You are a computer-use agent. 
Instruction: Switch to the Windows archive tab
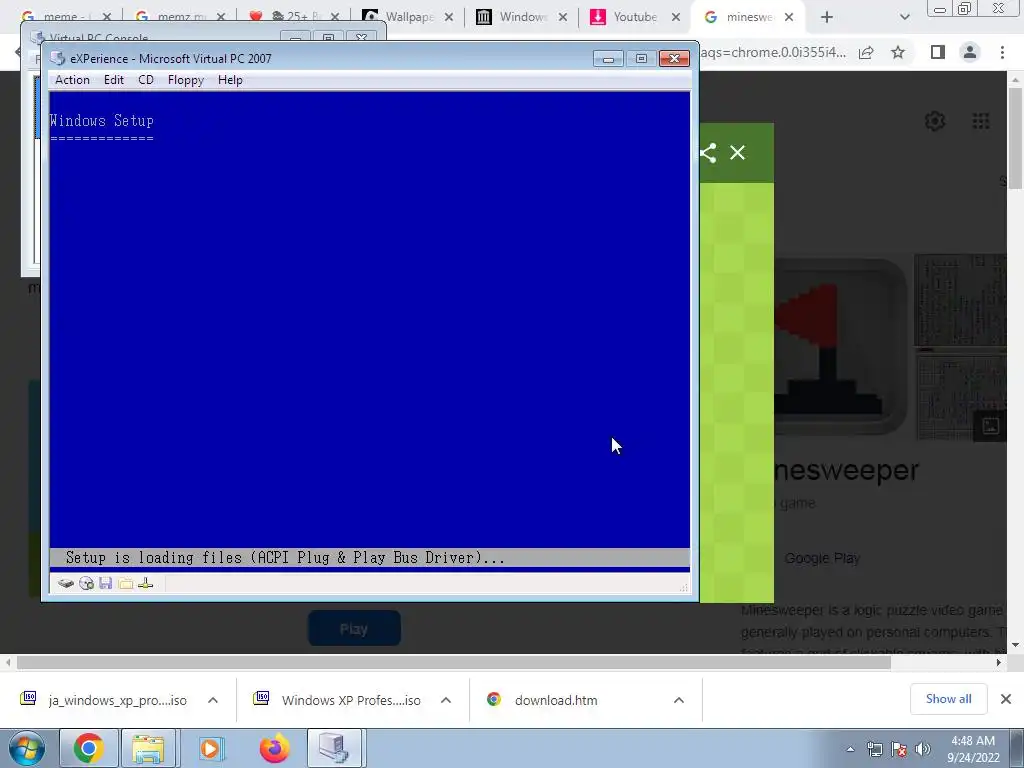tap(520, 17)
